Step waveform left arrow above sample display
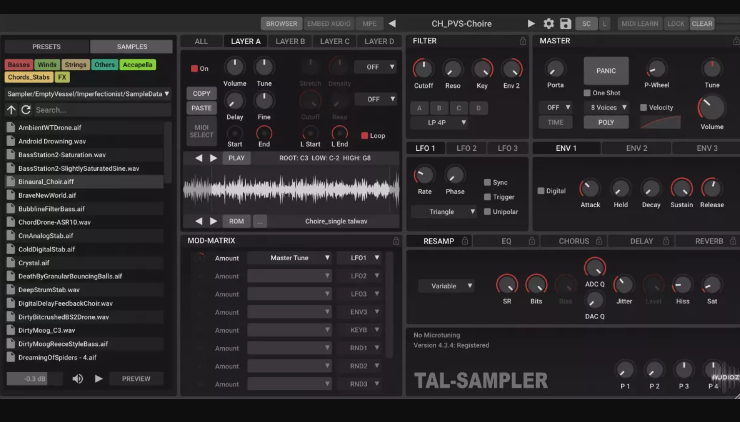The image size is (740, 422). (199, 158)
